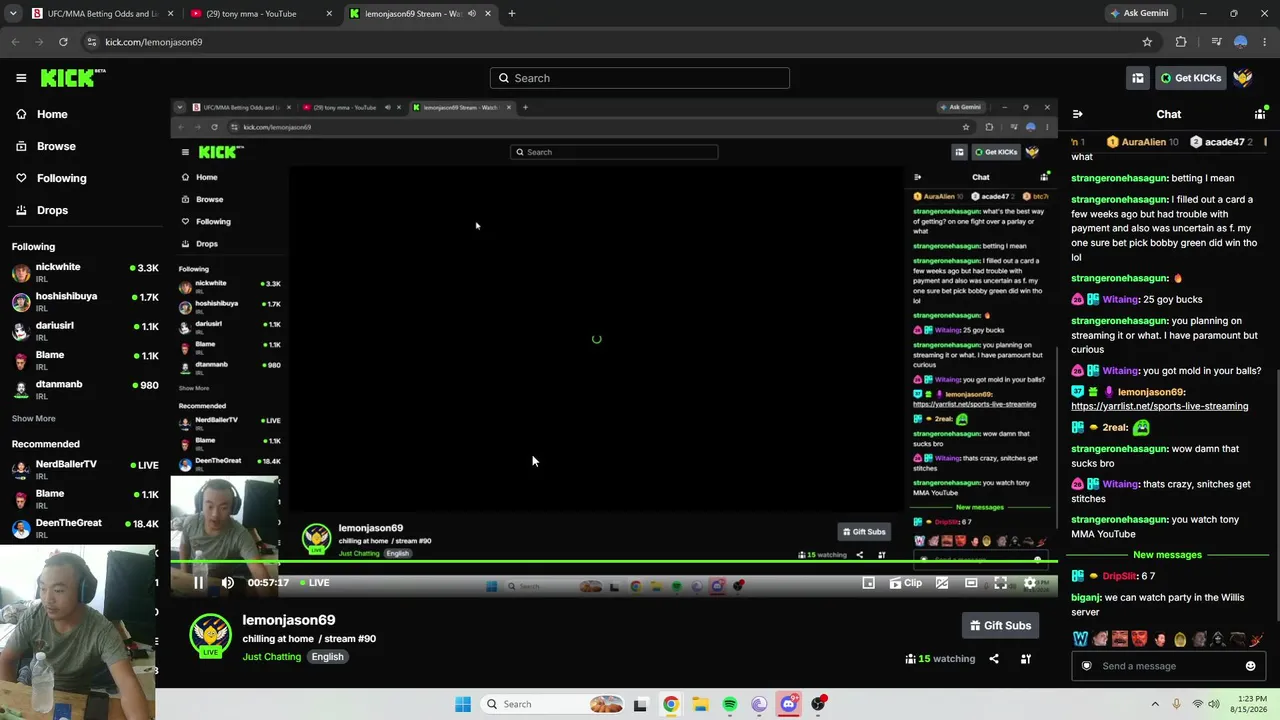This screenshot has height=720, width=1280.
Task: Open the stream options icon beside share
Action: point(1025,659)
